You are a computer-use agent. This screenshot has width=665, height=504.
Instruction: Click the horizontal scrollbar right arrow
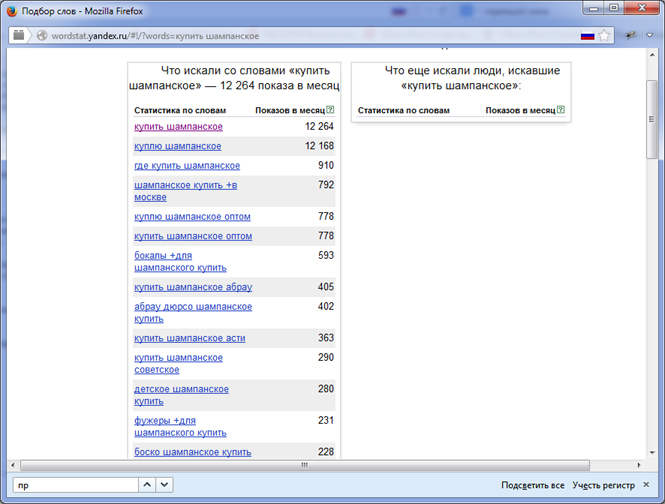(x=639, y=465)
